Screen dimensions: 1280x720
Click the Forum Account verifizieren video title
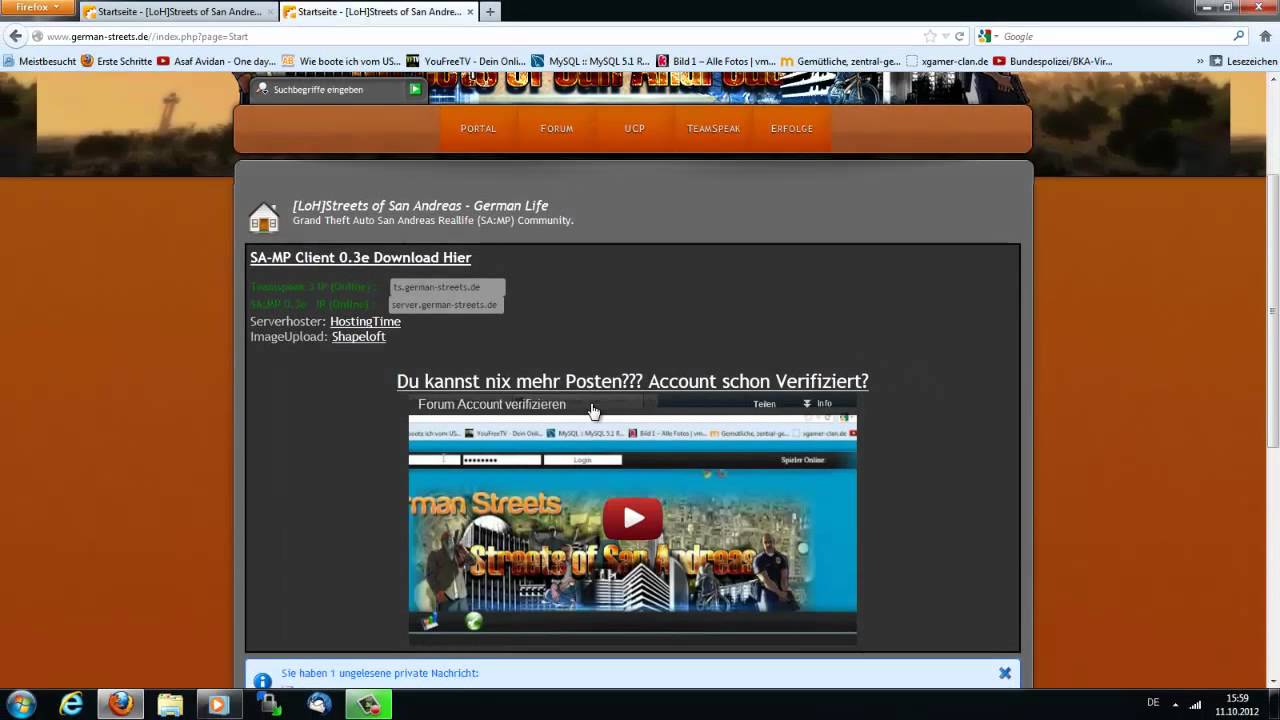492,404
